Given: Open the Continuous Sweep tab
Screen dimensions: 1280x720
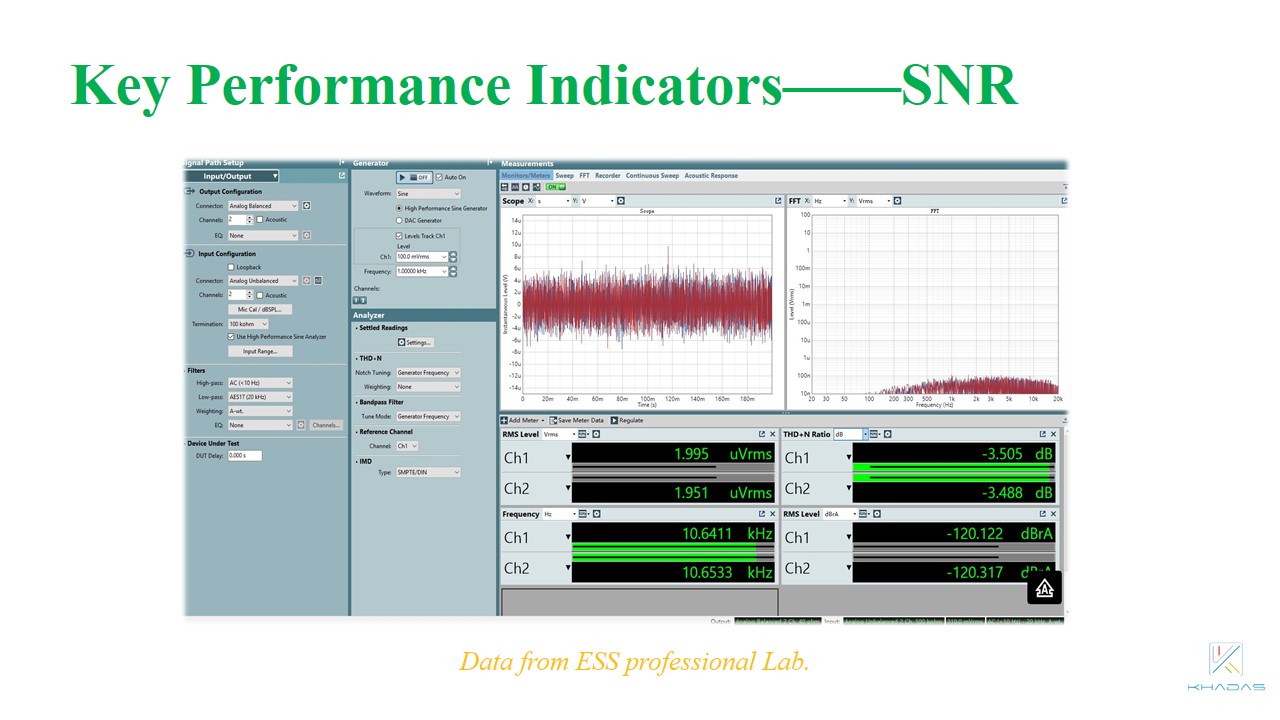Looking at the screenshot, I should 652,175.
